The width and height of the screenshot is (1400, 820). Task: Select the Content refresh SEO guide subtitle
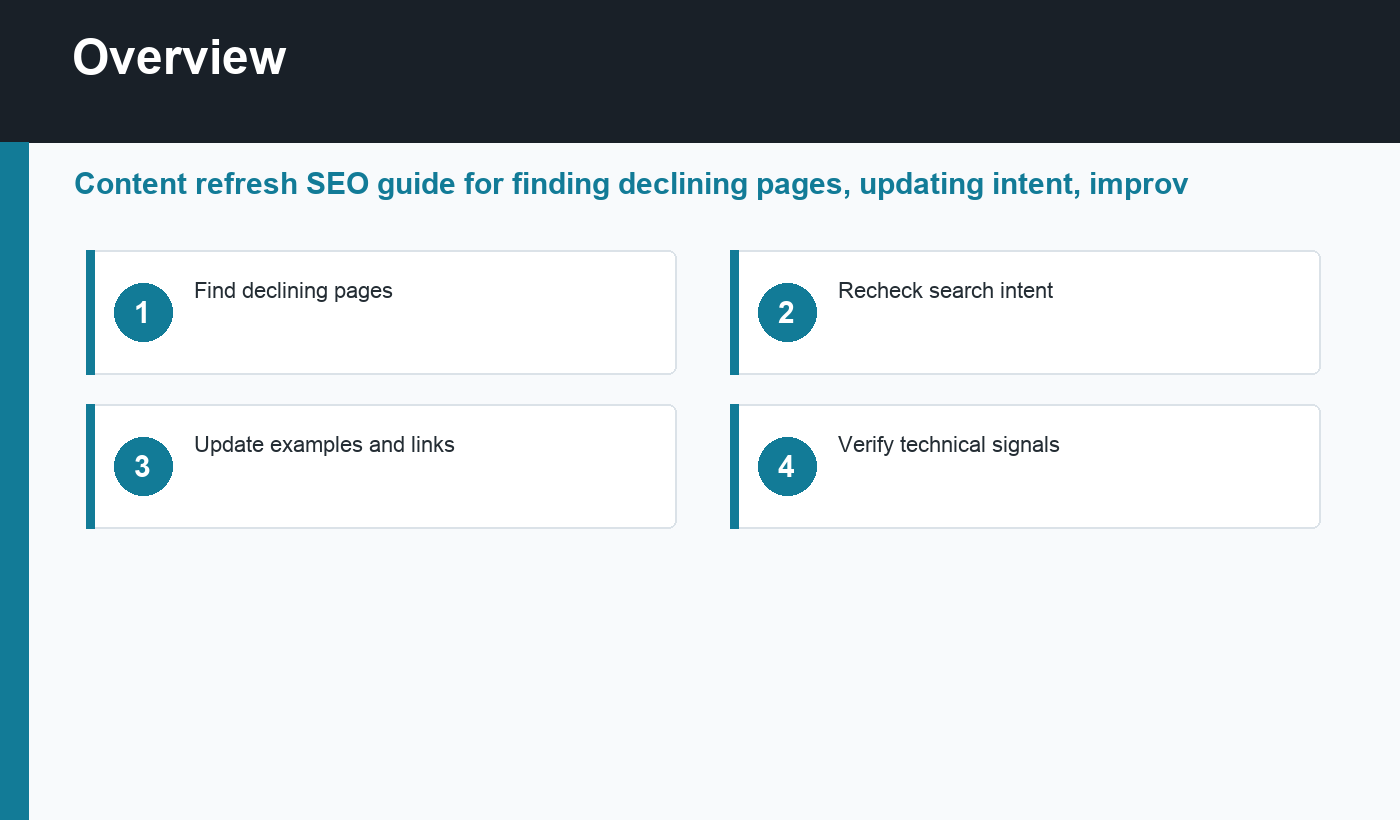631,184
